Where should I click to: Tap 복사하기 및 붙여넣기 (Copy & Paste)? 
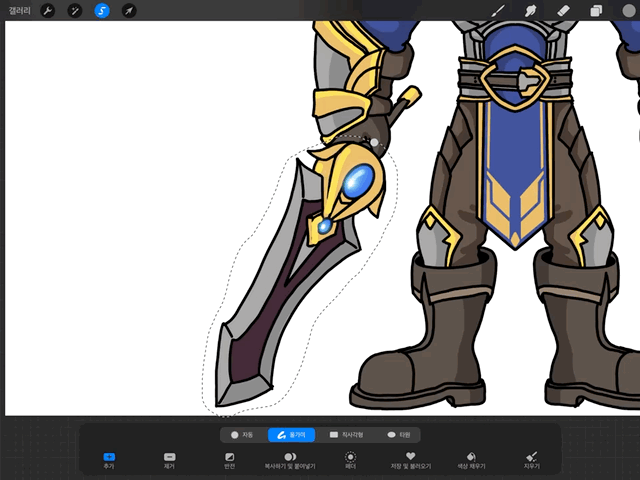290,460
